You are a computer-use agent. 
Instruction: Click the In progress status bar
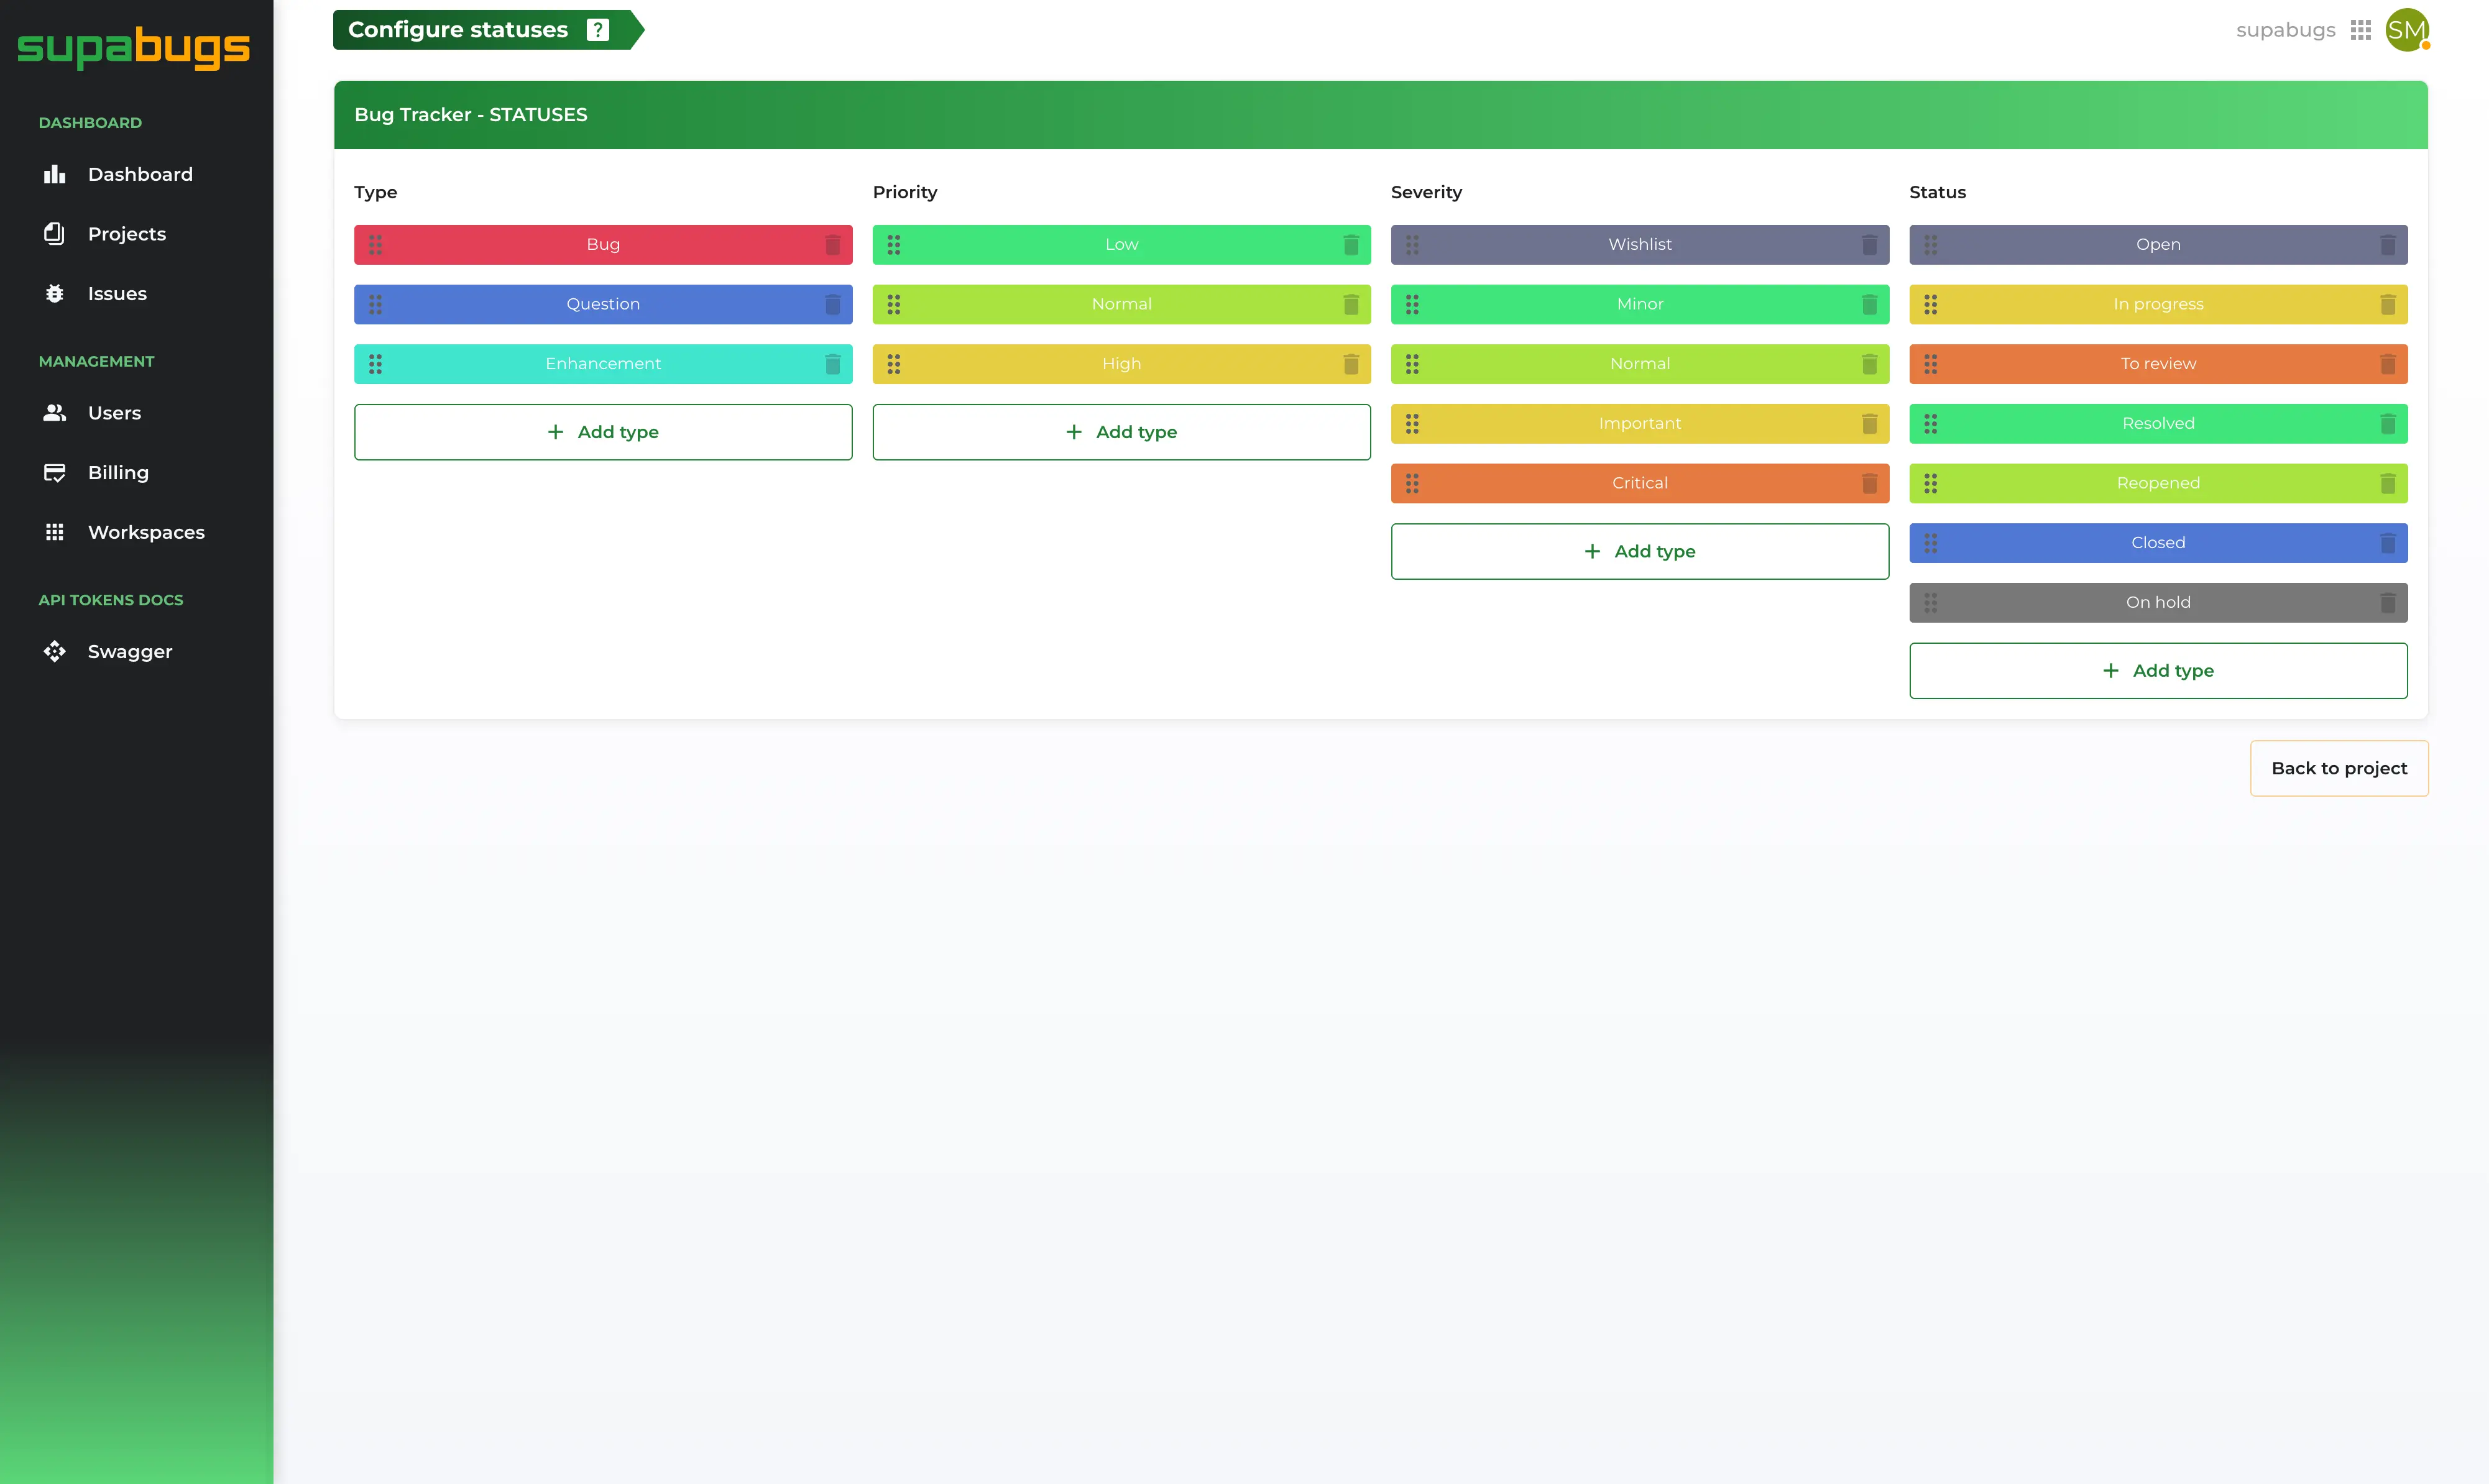point(2157,304)
